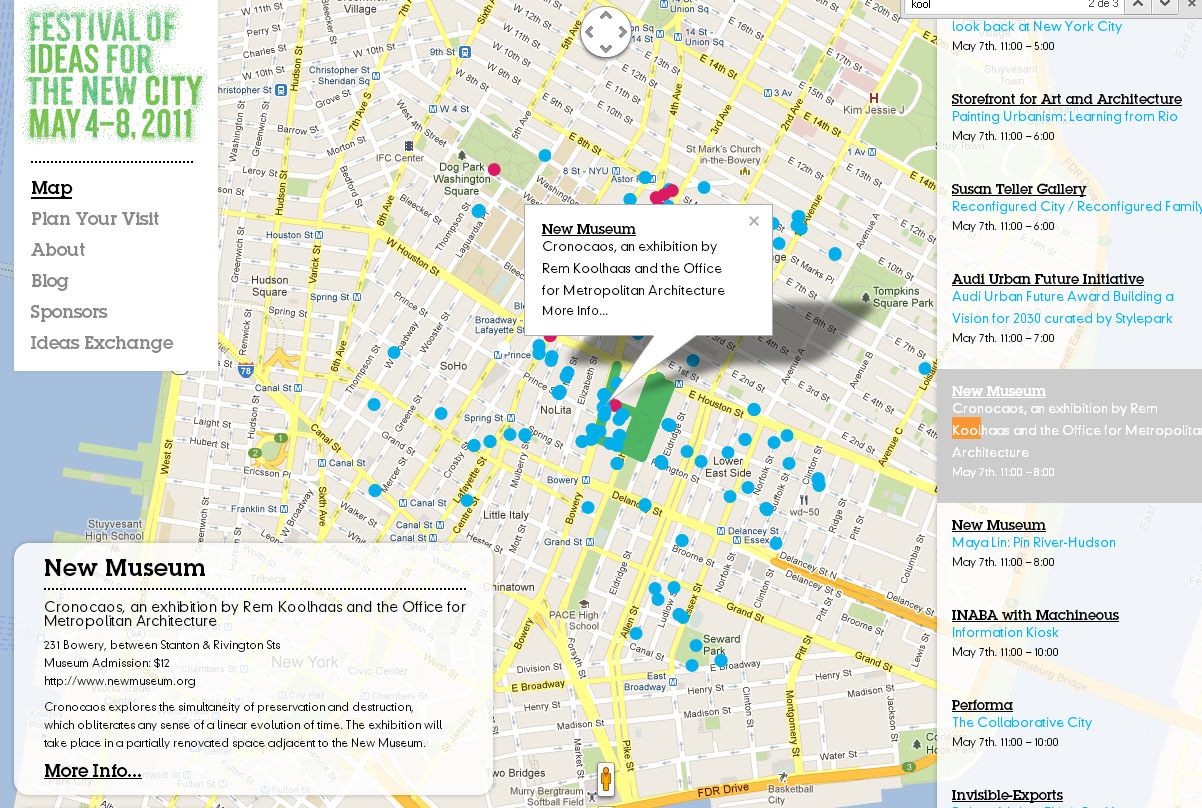Go to previous find result
Viewport: 1202px width, 808px height.
point(1139,5)
